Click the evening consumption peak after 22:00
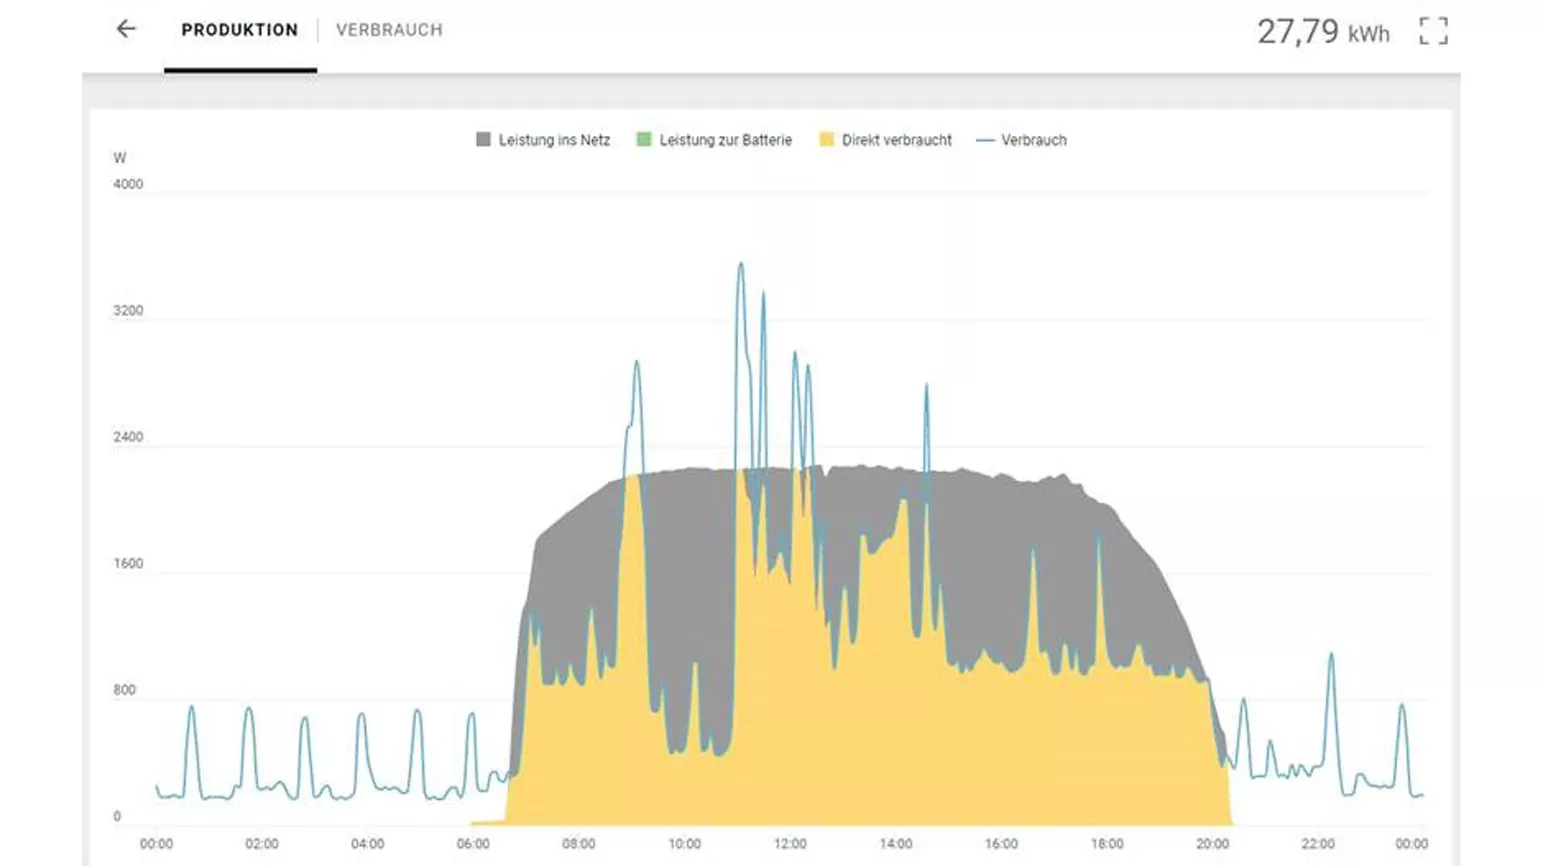 coord(1331,656)
